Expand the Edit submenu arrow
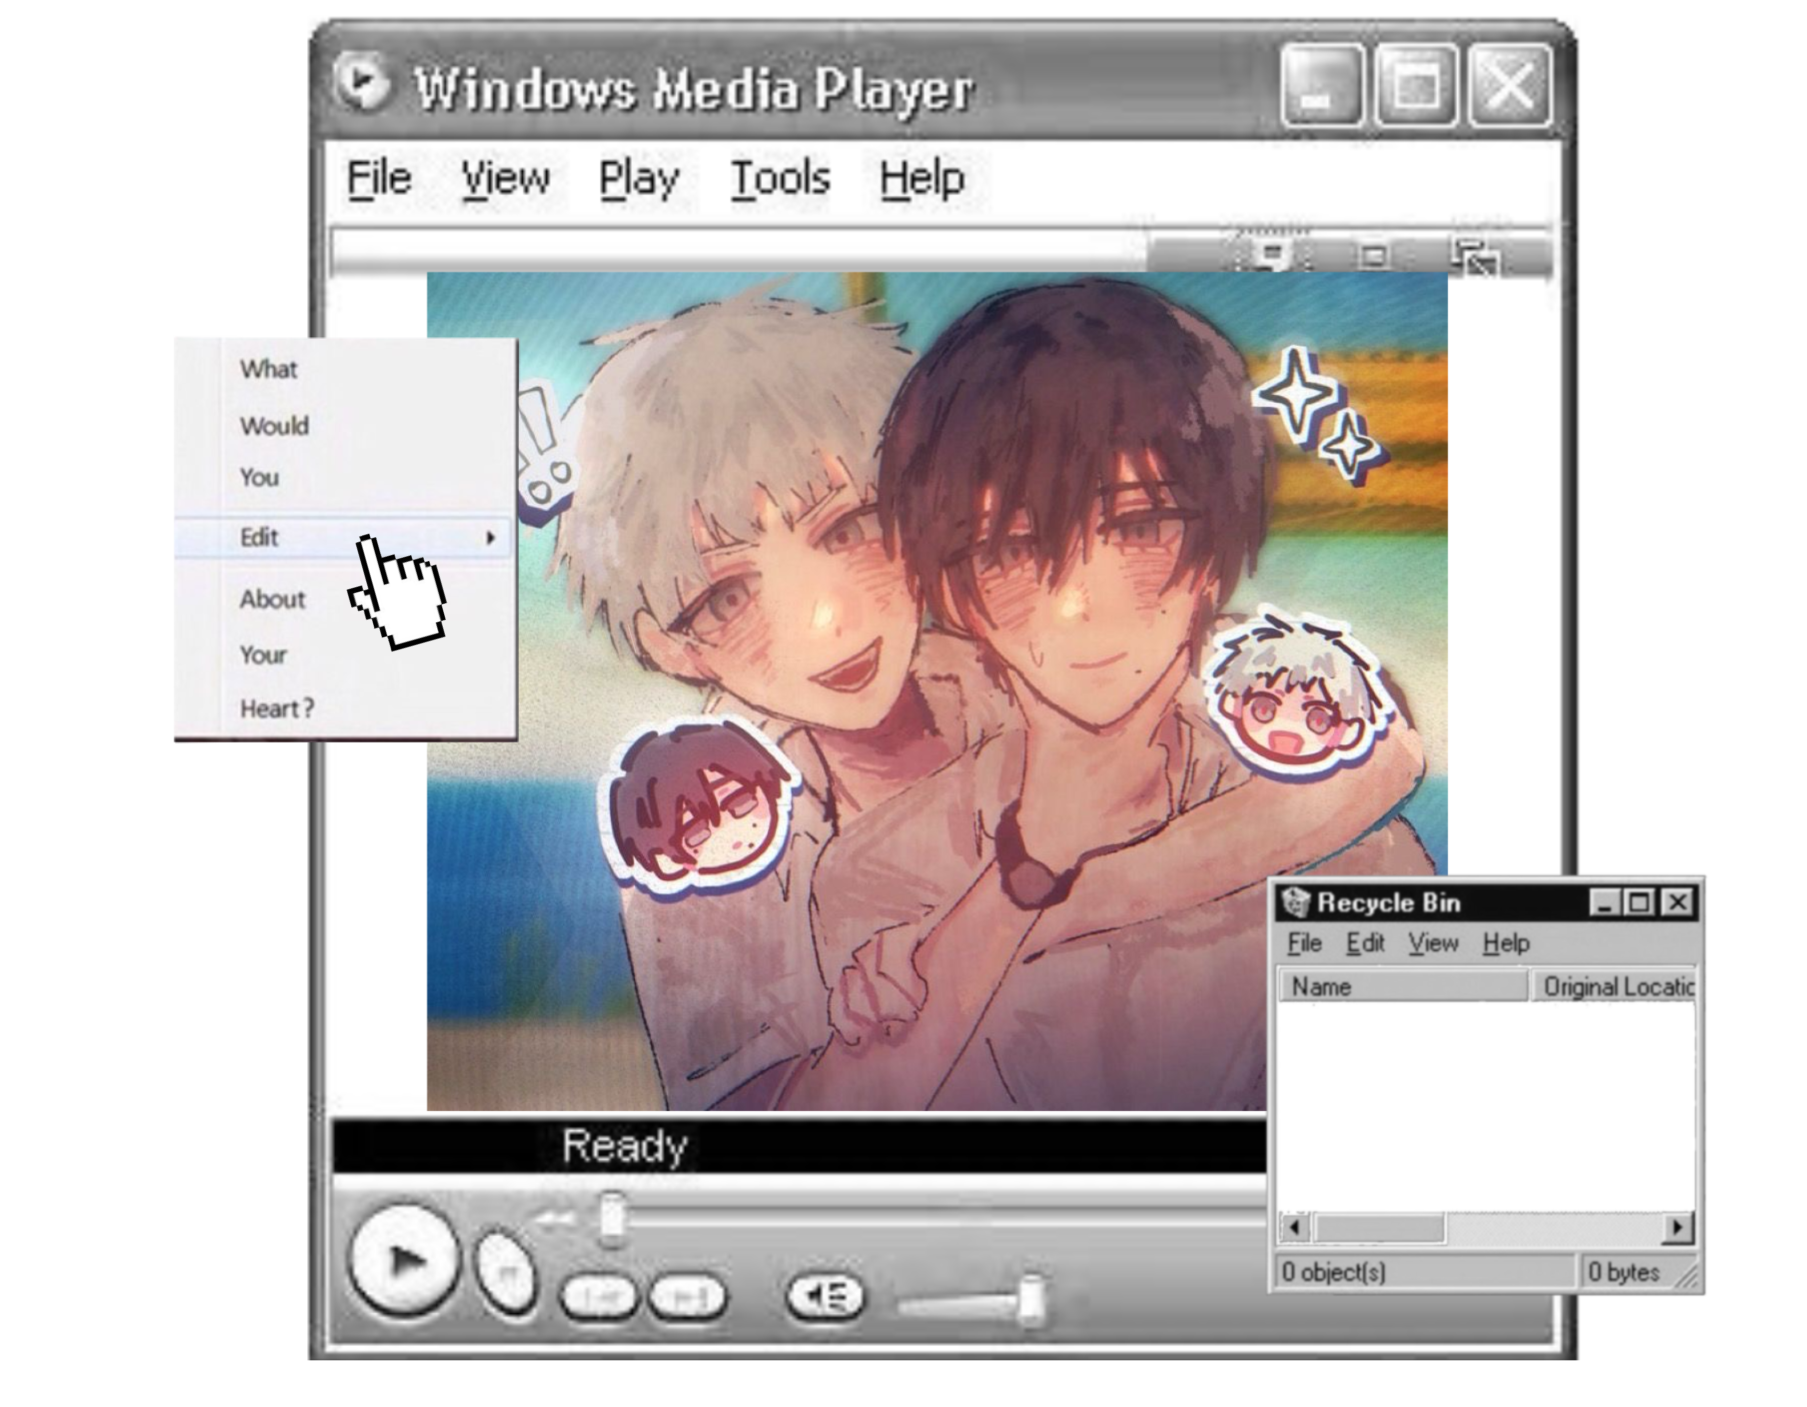1807x1407 pixels. point(490,538)
